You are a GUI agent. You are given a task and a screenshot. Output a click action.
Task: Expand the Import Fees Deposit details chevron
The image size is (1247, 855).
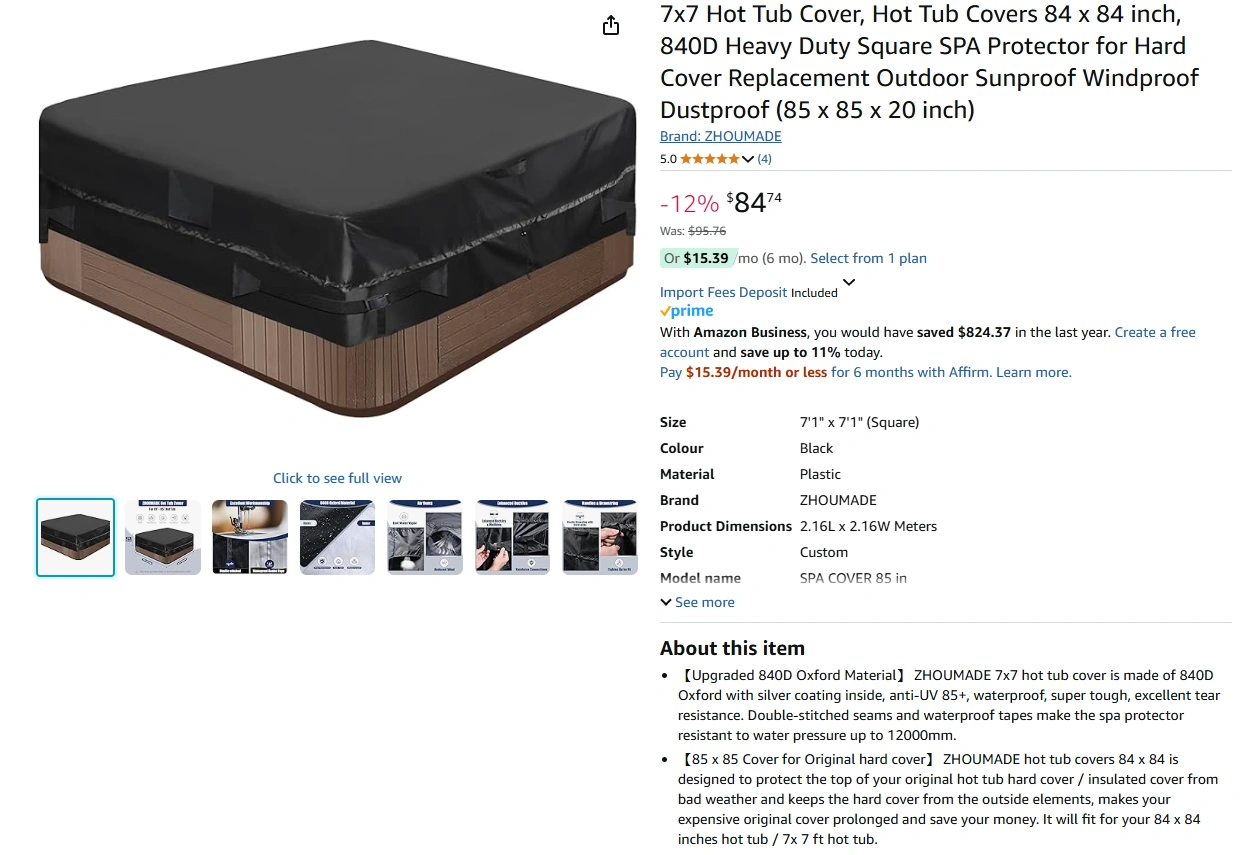pyautogui.click(x=849, y=283)
